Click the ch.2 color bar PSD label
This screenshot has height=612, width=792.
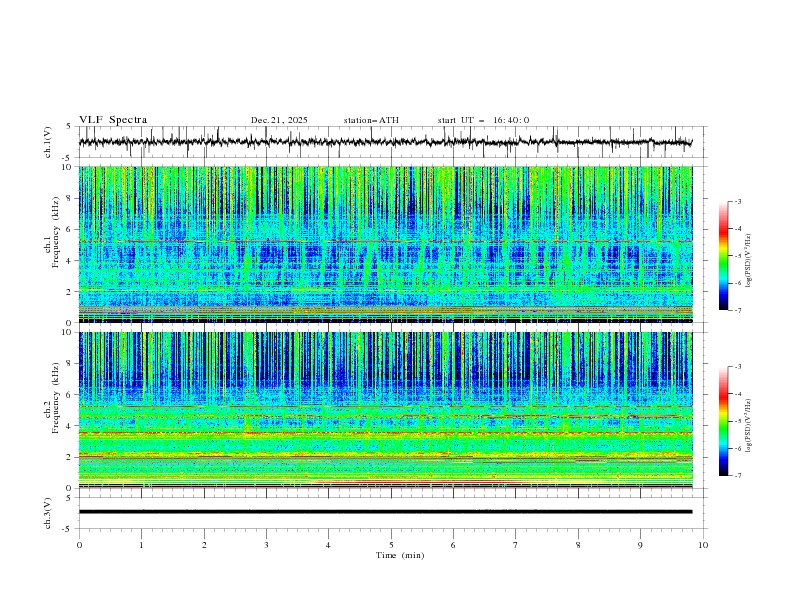tap(749, 426)
